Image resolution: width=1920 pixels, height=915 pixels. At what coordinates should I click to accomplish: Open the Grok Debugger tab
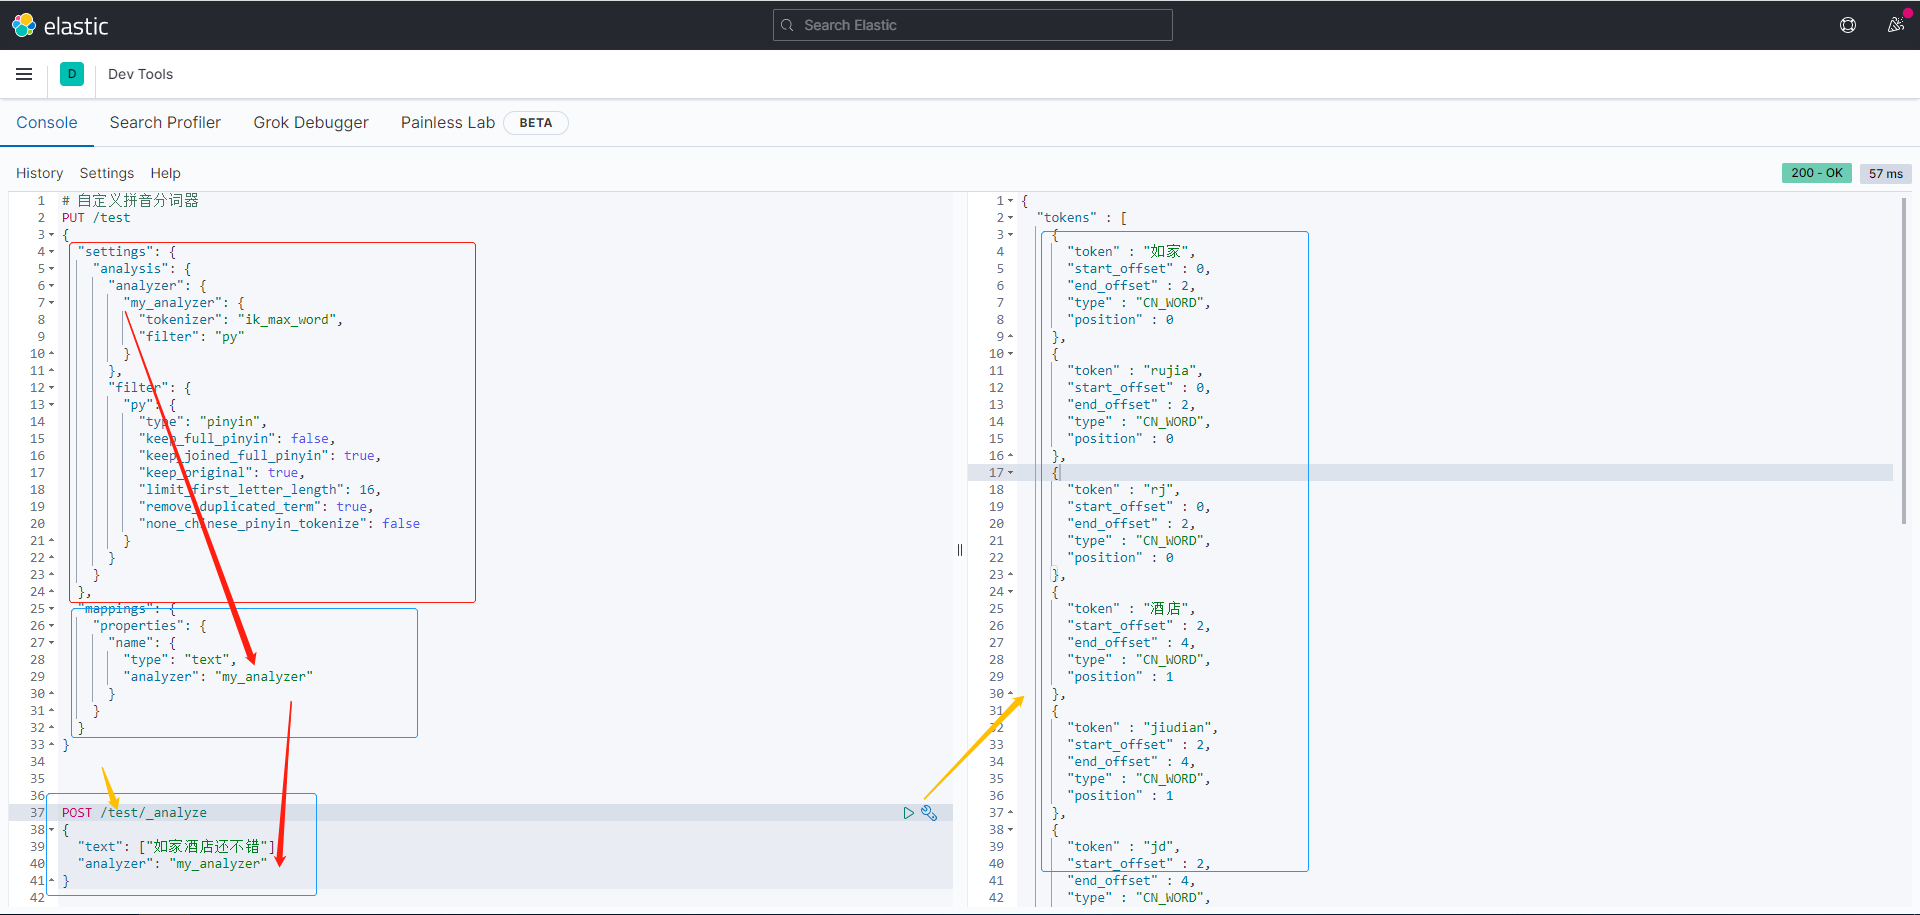311,122
